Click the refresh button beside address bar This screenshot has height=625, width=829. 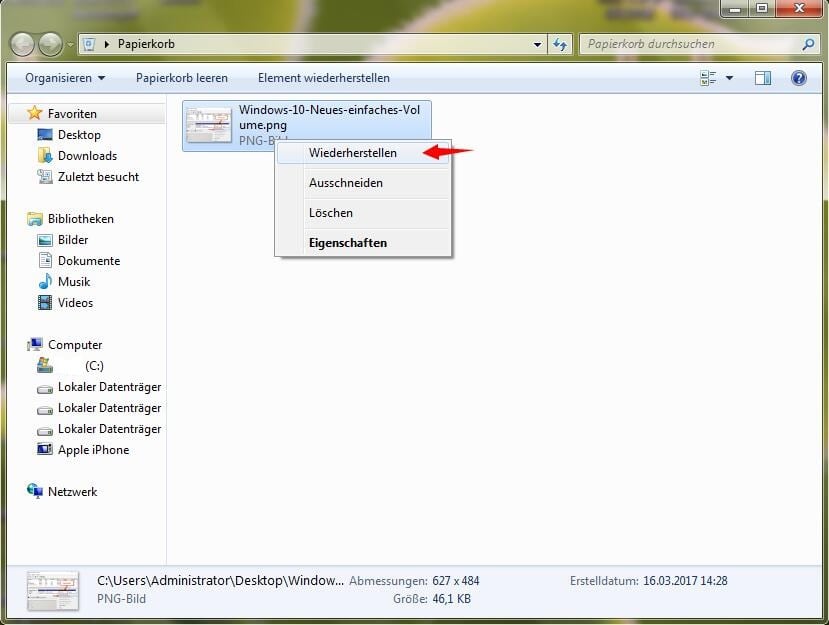tap(560, 44)
